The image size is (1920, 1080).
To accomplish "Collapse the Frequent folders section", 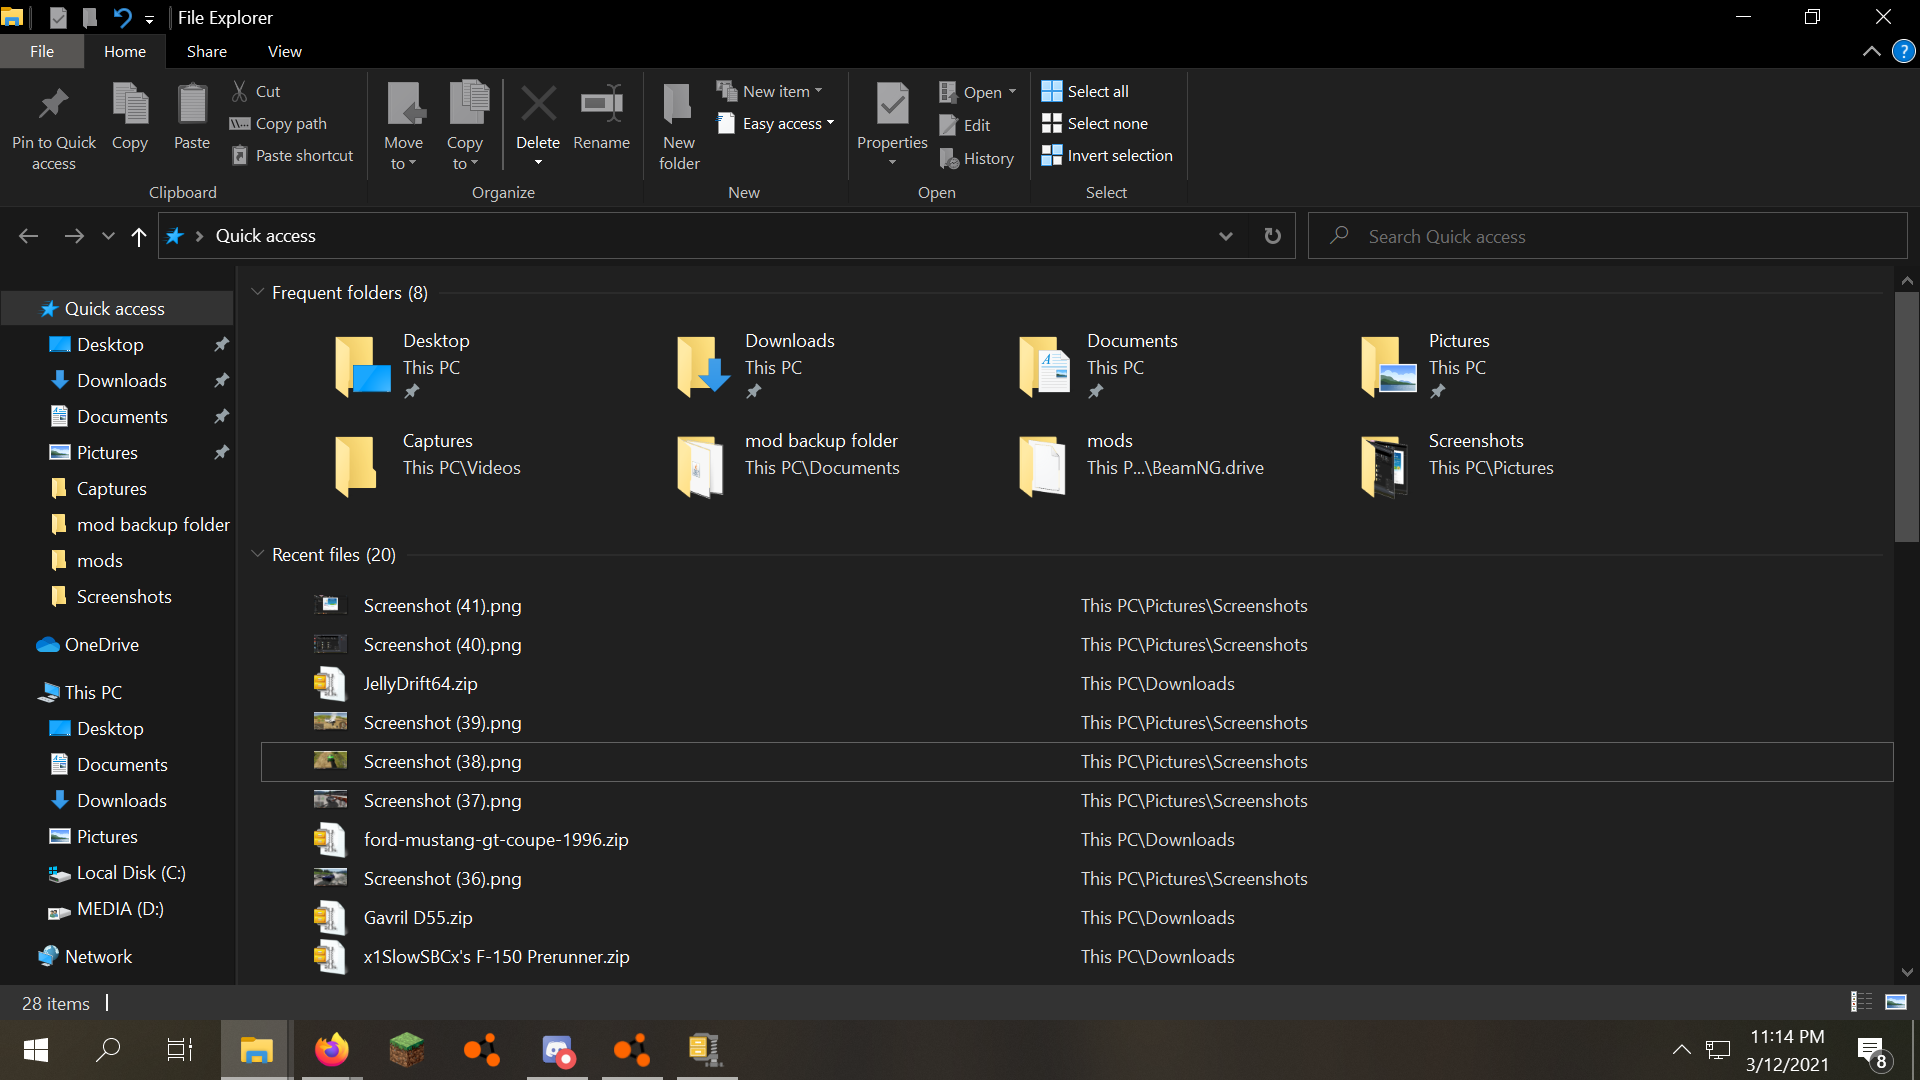I will pyautogui.click(x=257, y=292).
